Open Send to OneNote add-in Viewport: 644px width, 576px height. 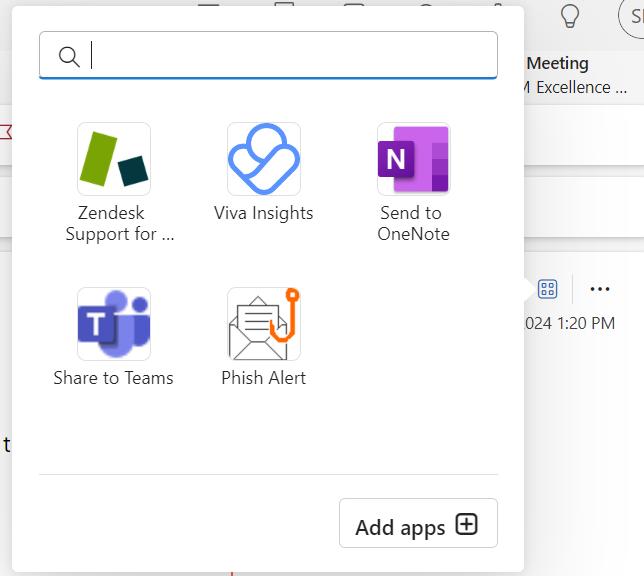pos(414,159)
